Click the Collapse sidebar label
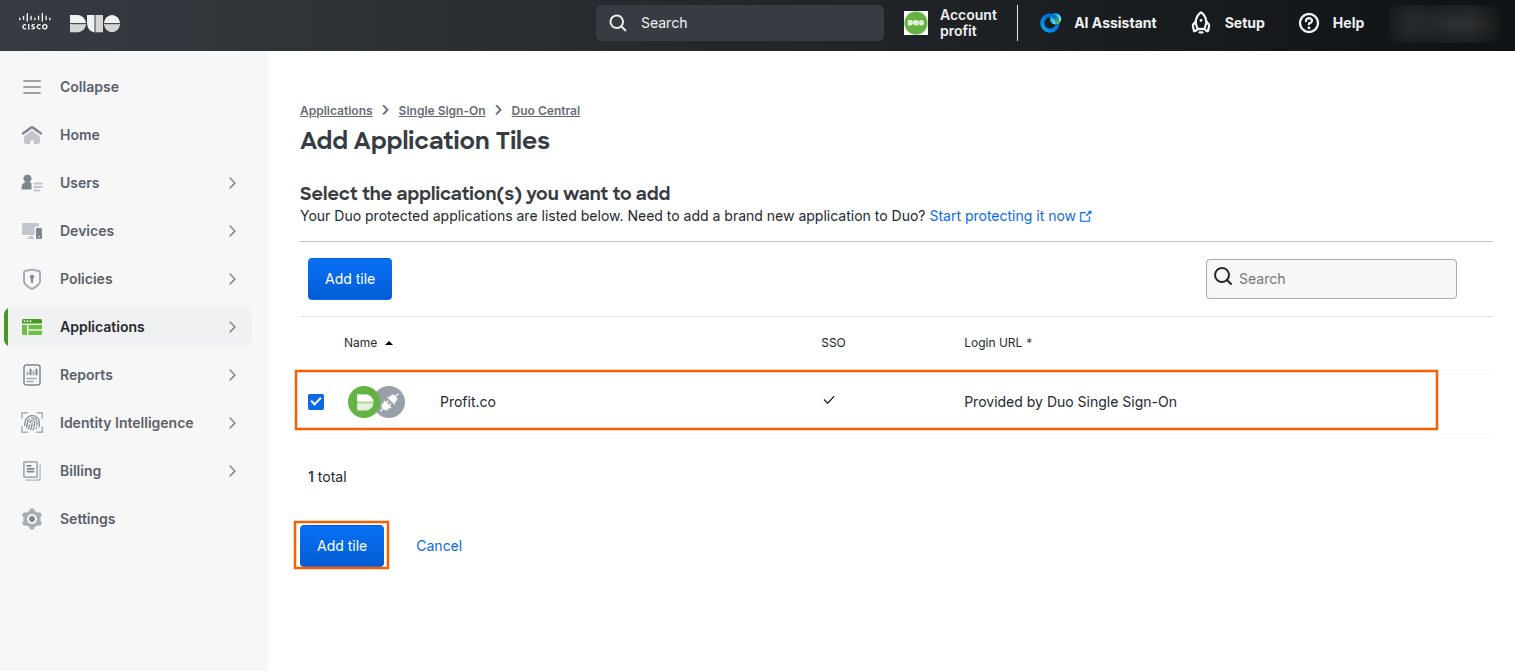Screen dimensions: 1515x671 coord(89,87)
